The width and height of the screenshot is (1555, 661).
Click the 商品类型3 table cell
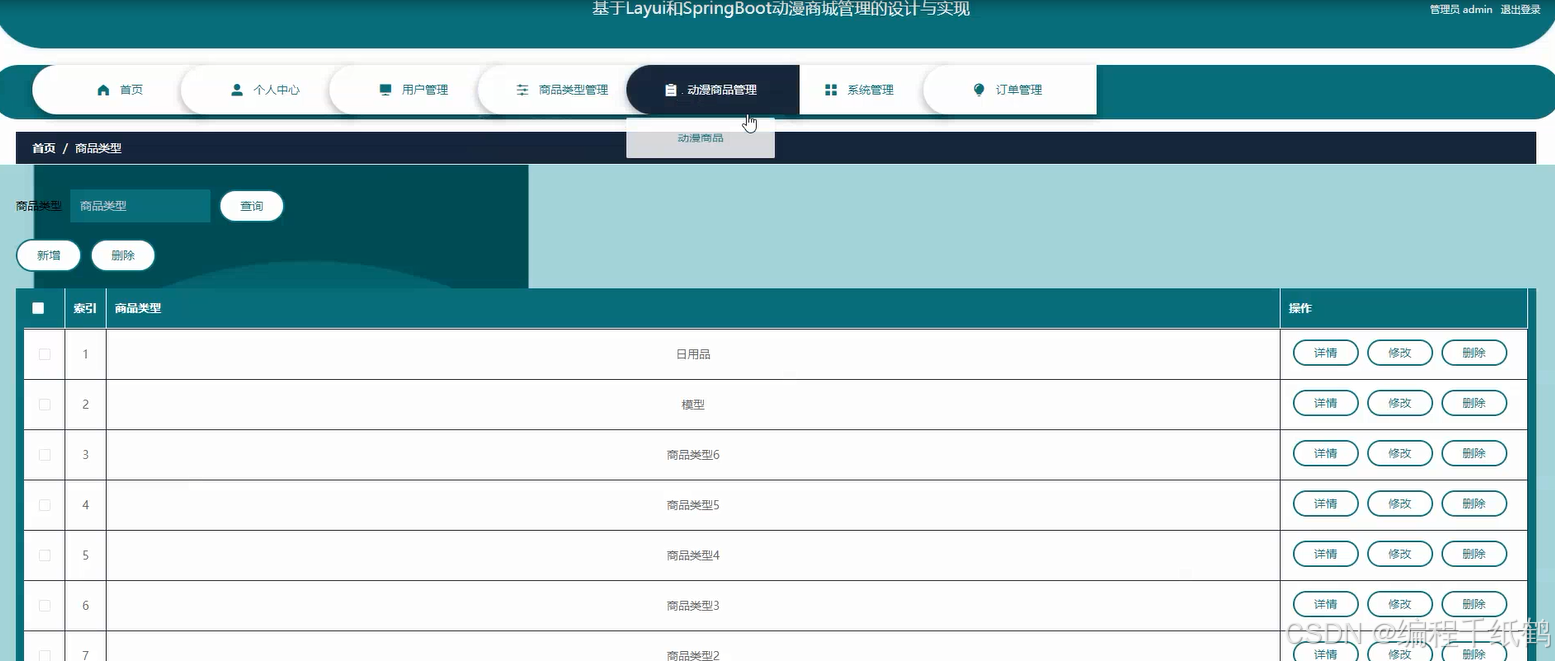[x=693, y=606]
